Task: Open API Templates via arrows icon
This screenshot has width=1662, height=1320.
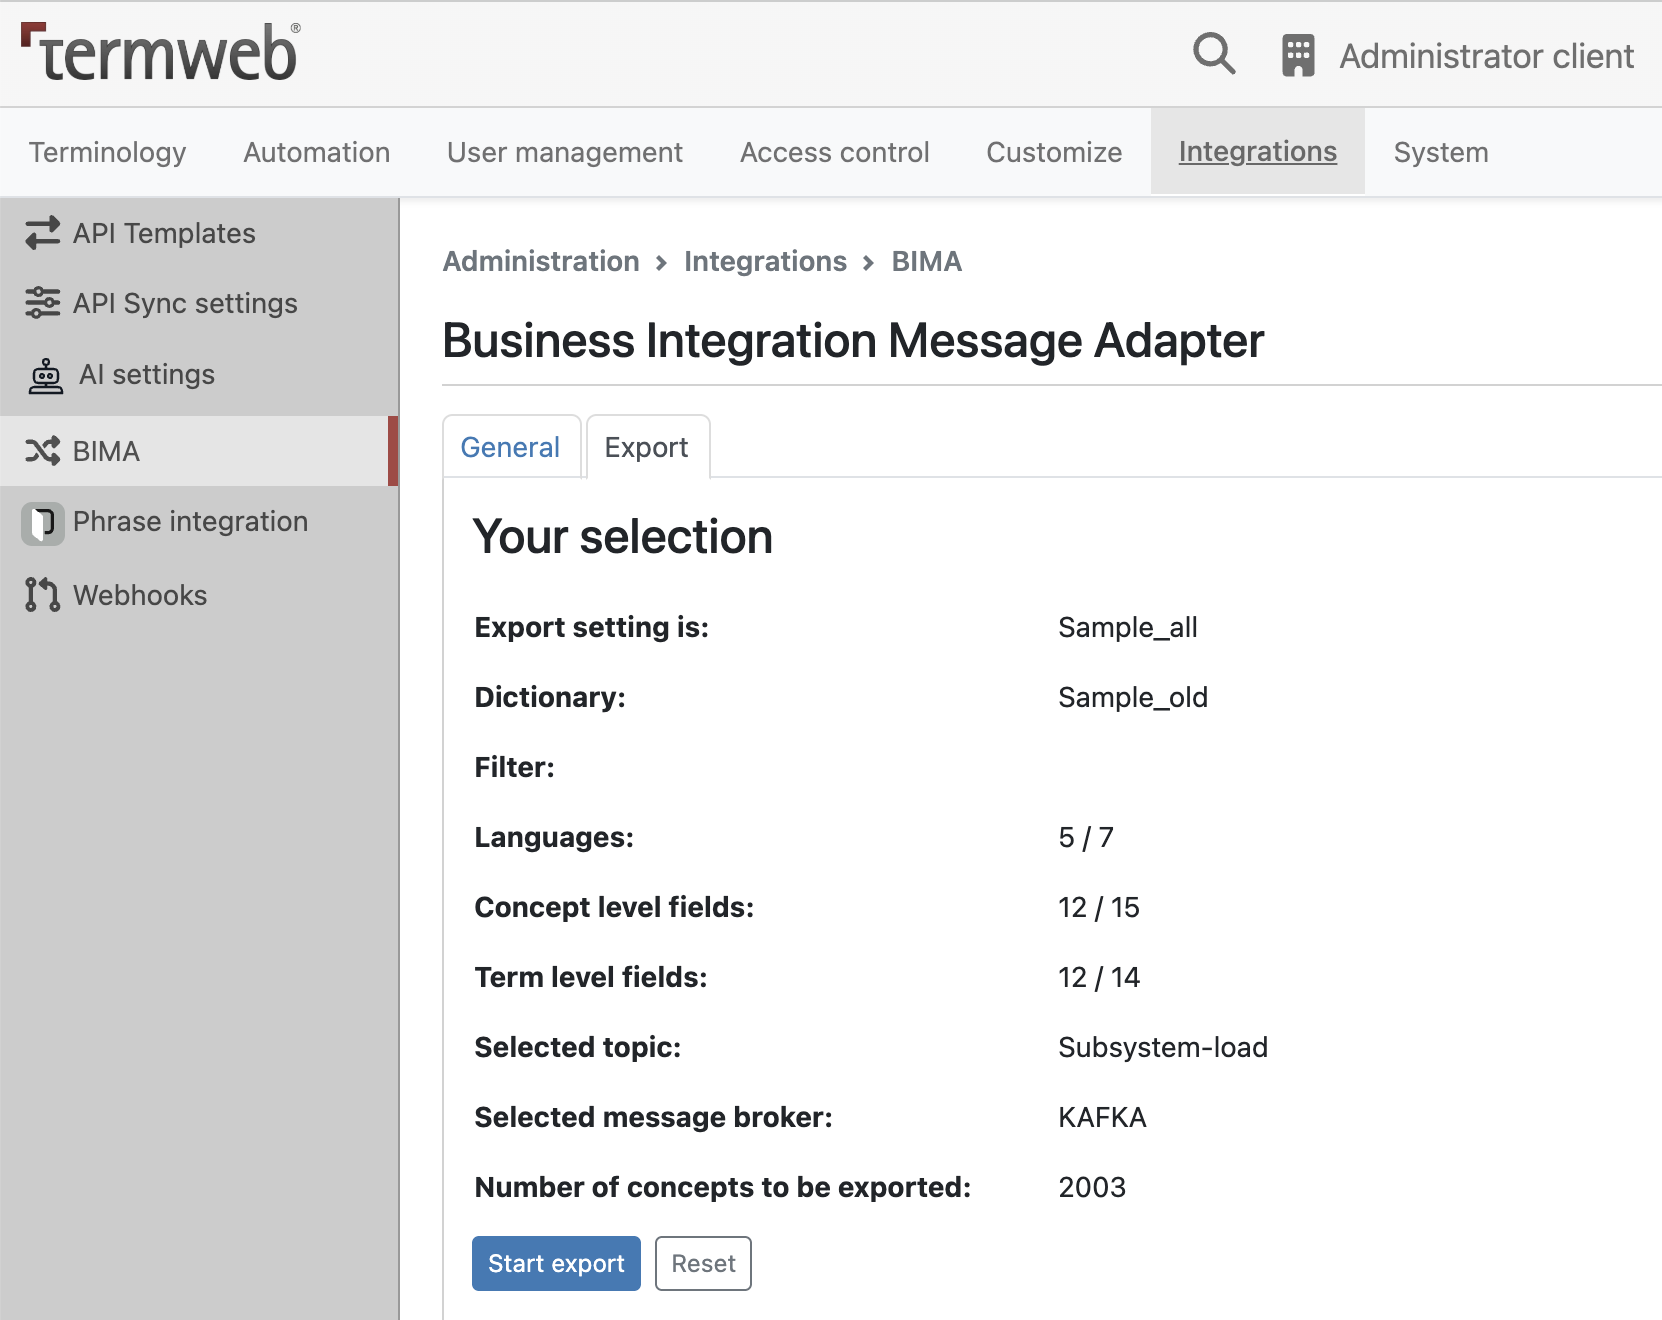Action: tap(42, 233)
